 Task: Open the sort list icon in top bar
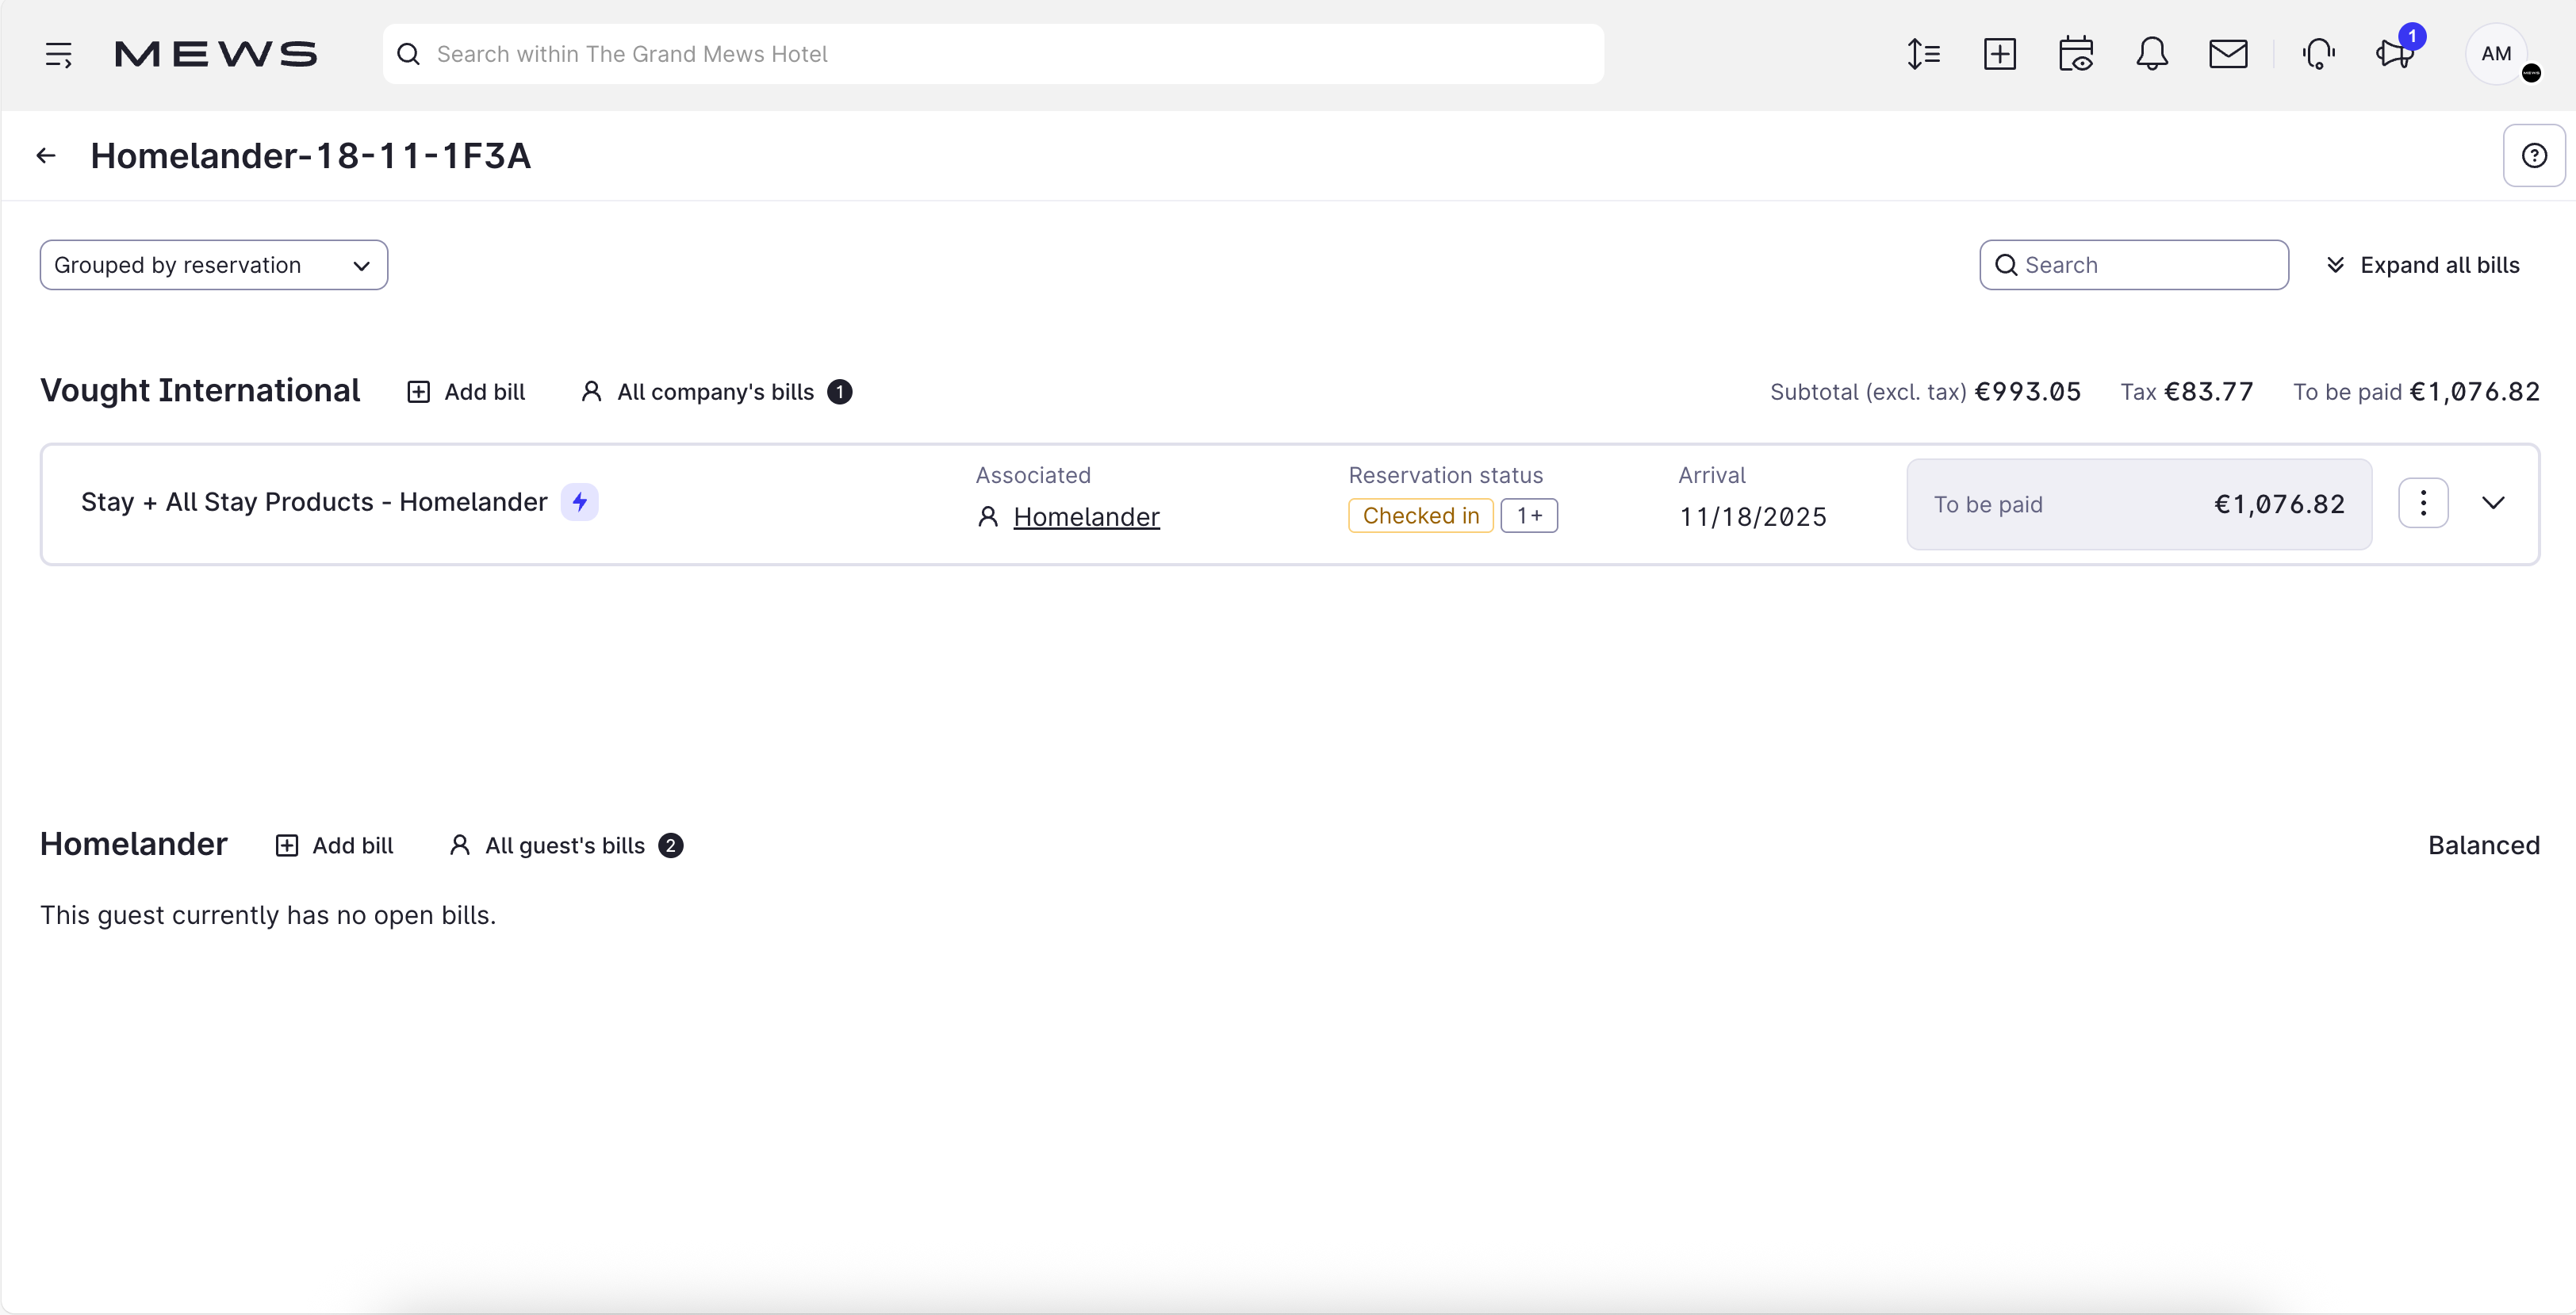1923,54
